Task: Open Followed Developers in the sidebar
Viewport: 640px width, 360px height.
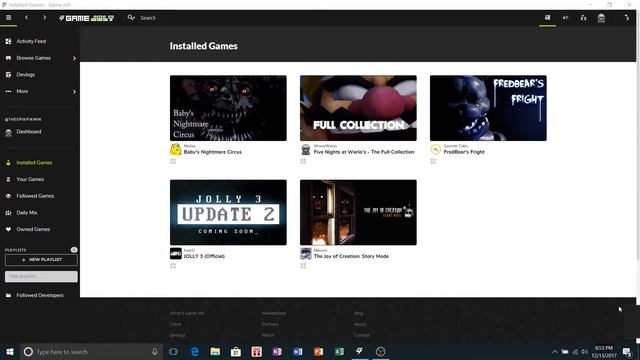Action: click(x=40, y=295)
